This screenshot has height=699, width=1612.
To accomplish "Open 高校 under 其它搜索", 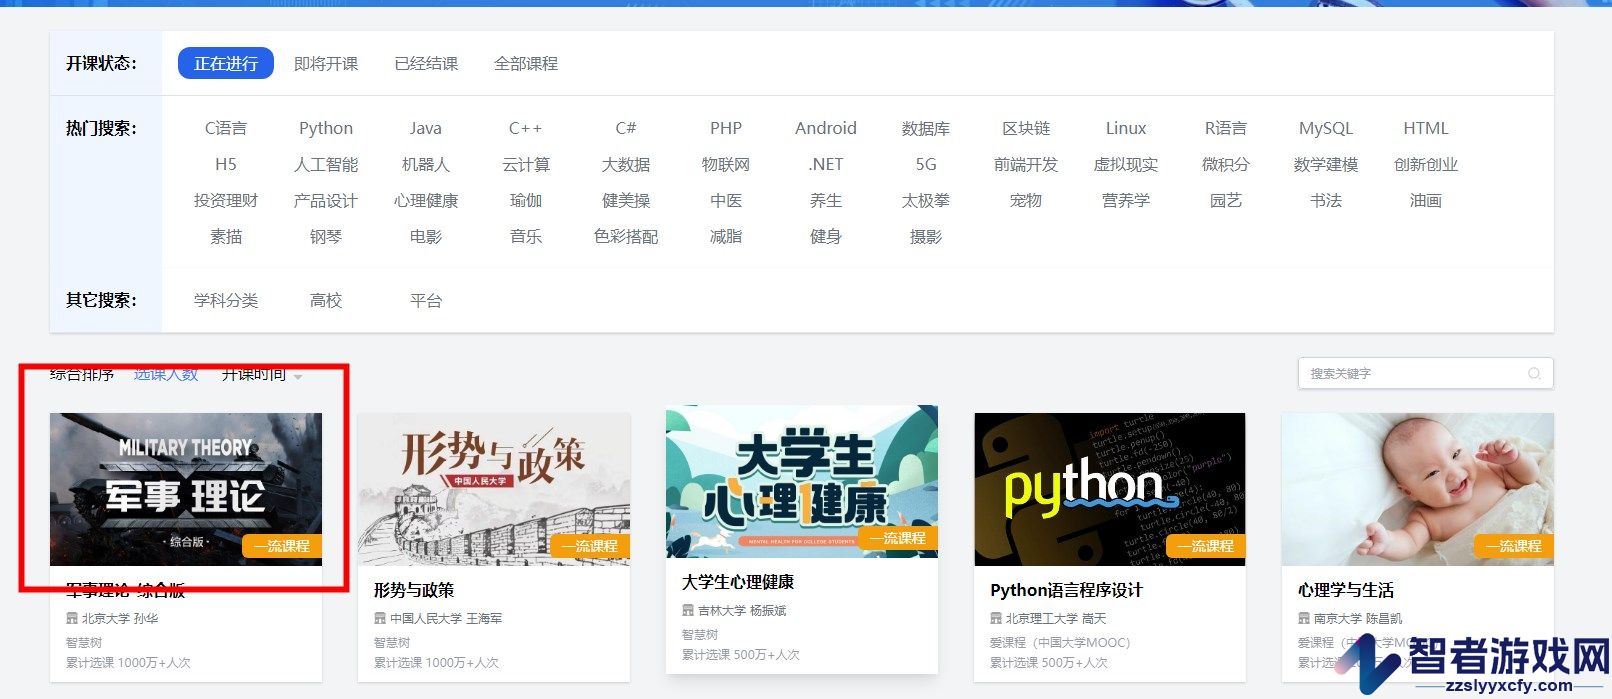I will pyautogui.click(x=326, y=300).
